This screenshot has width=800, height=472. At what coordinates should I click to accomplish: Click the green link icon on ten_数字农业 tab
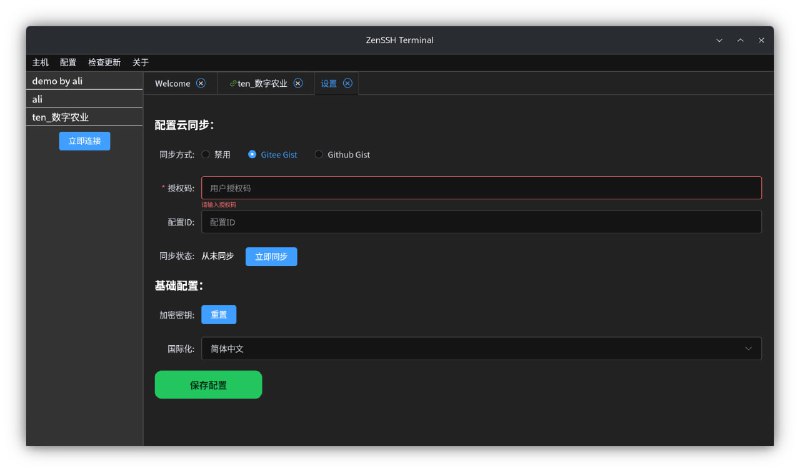point(233,83)
